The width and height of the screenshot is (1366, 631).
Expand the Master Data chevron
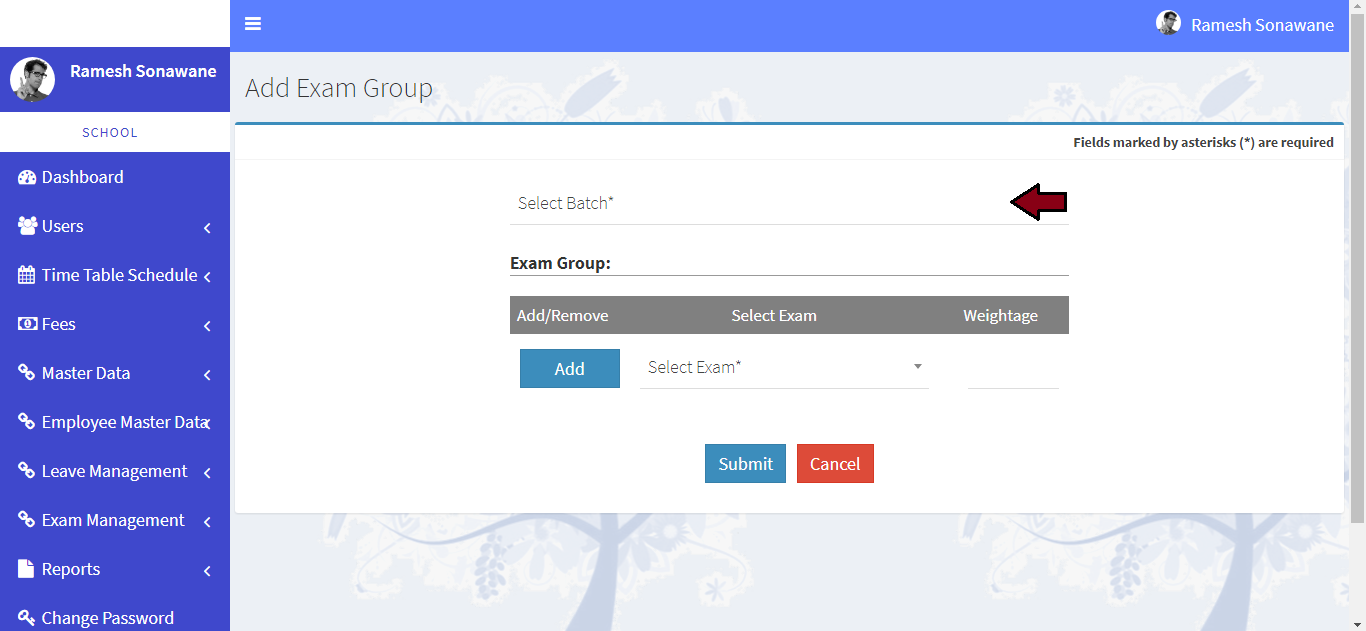pos(207,375)
